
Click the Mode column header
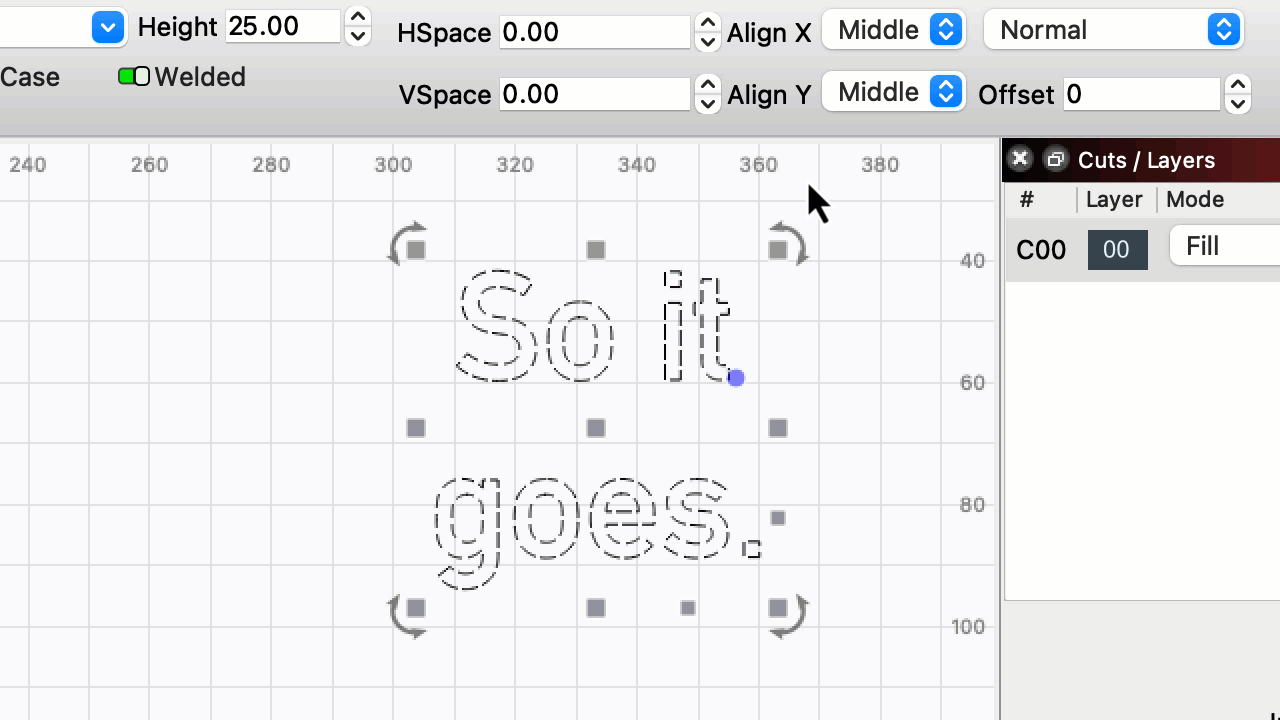coord(1194,199)
